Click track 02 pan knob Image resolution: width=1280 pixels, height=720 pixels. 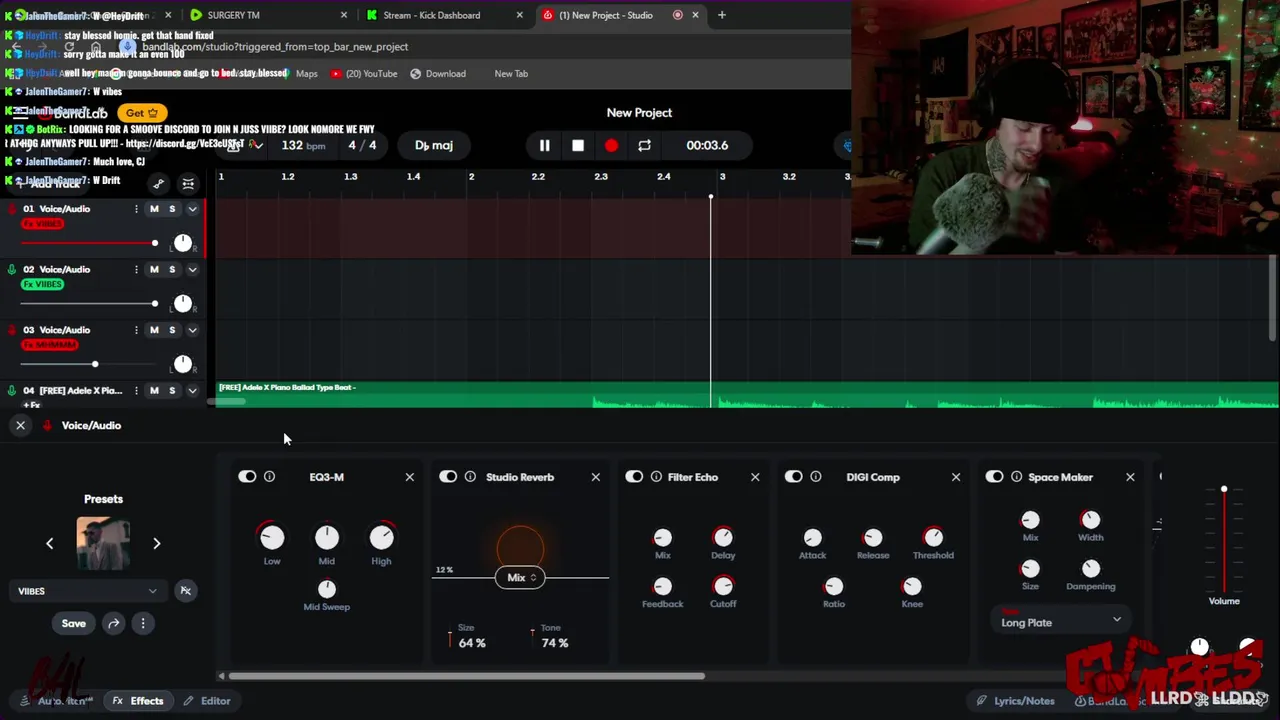coord(183,303)
